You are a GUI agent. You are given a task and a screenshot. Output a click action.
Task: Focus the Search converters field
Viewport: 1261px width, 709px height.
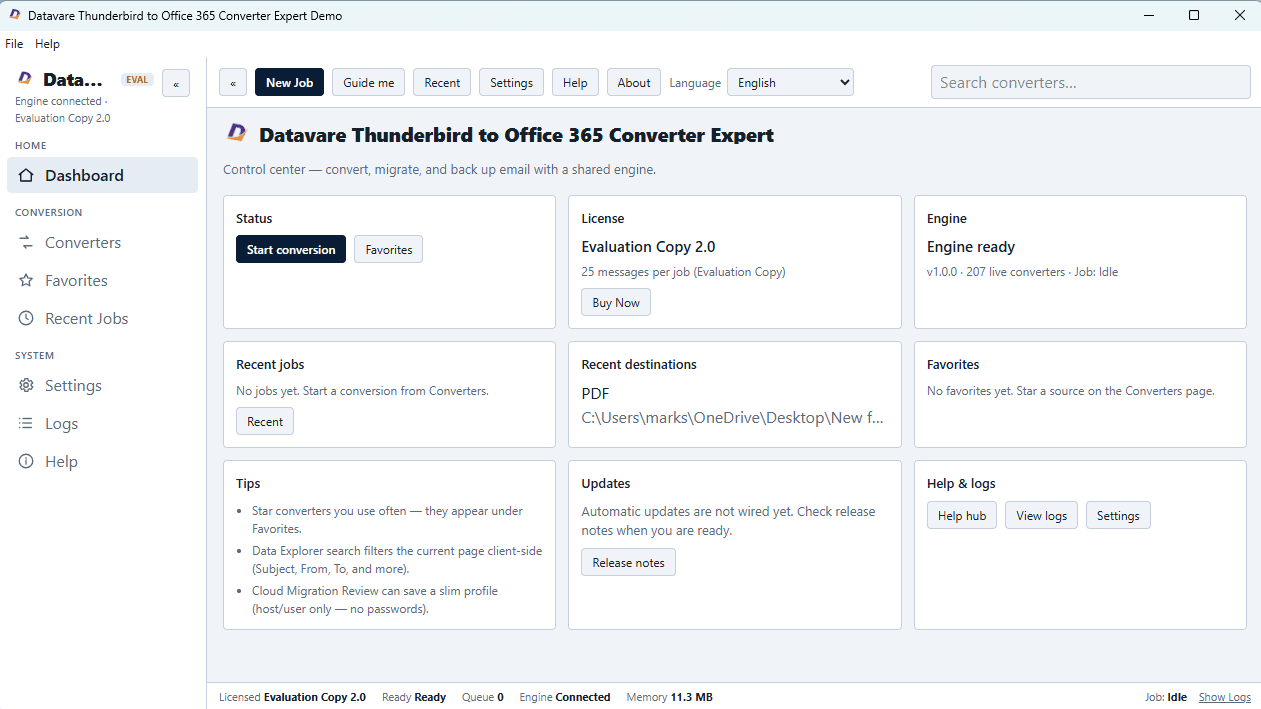1091,82
